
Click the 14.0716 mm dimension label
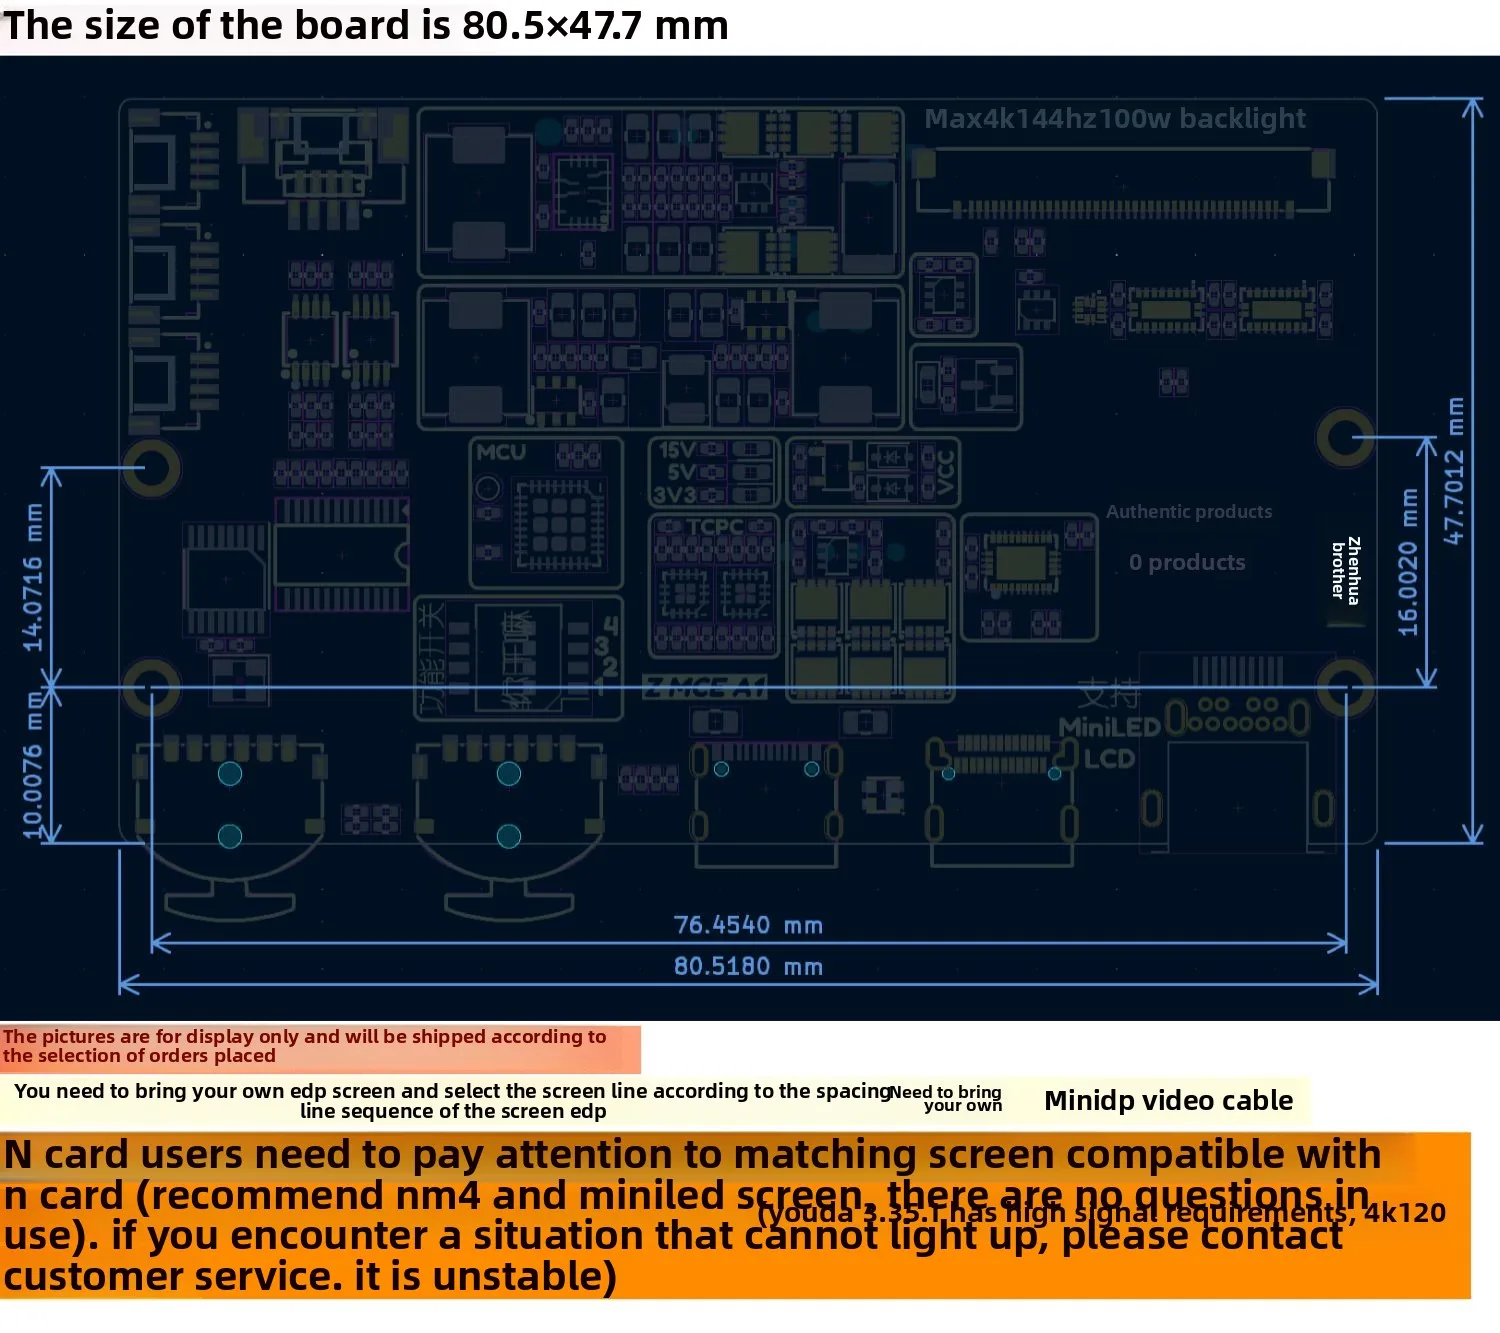[x=34, y=576]
